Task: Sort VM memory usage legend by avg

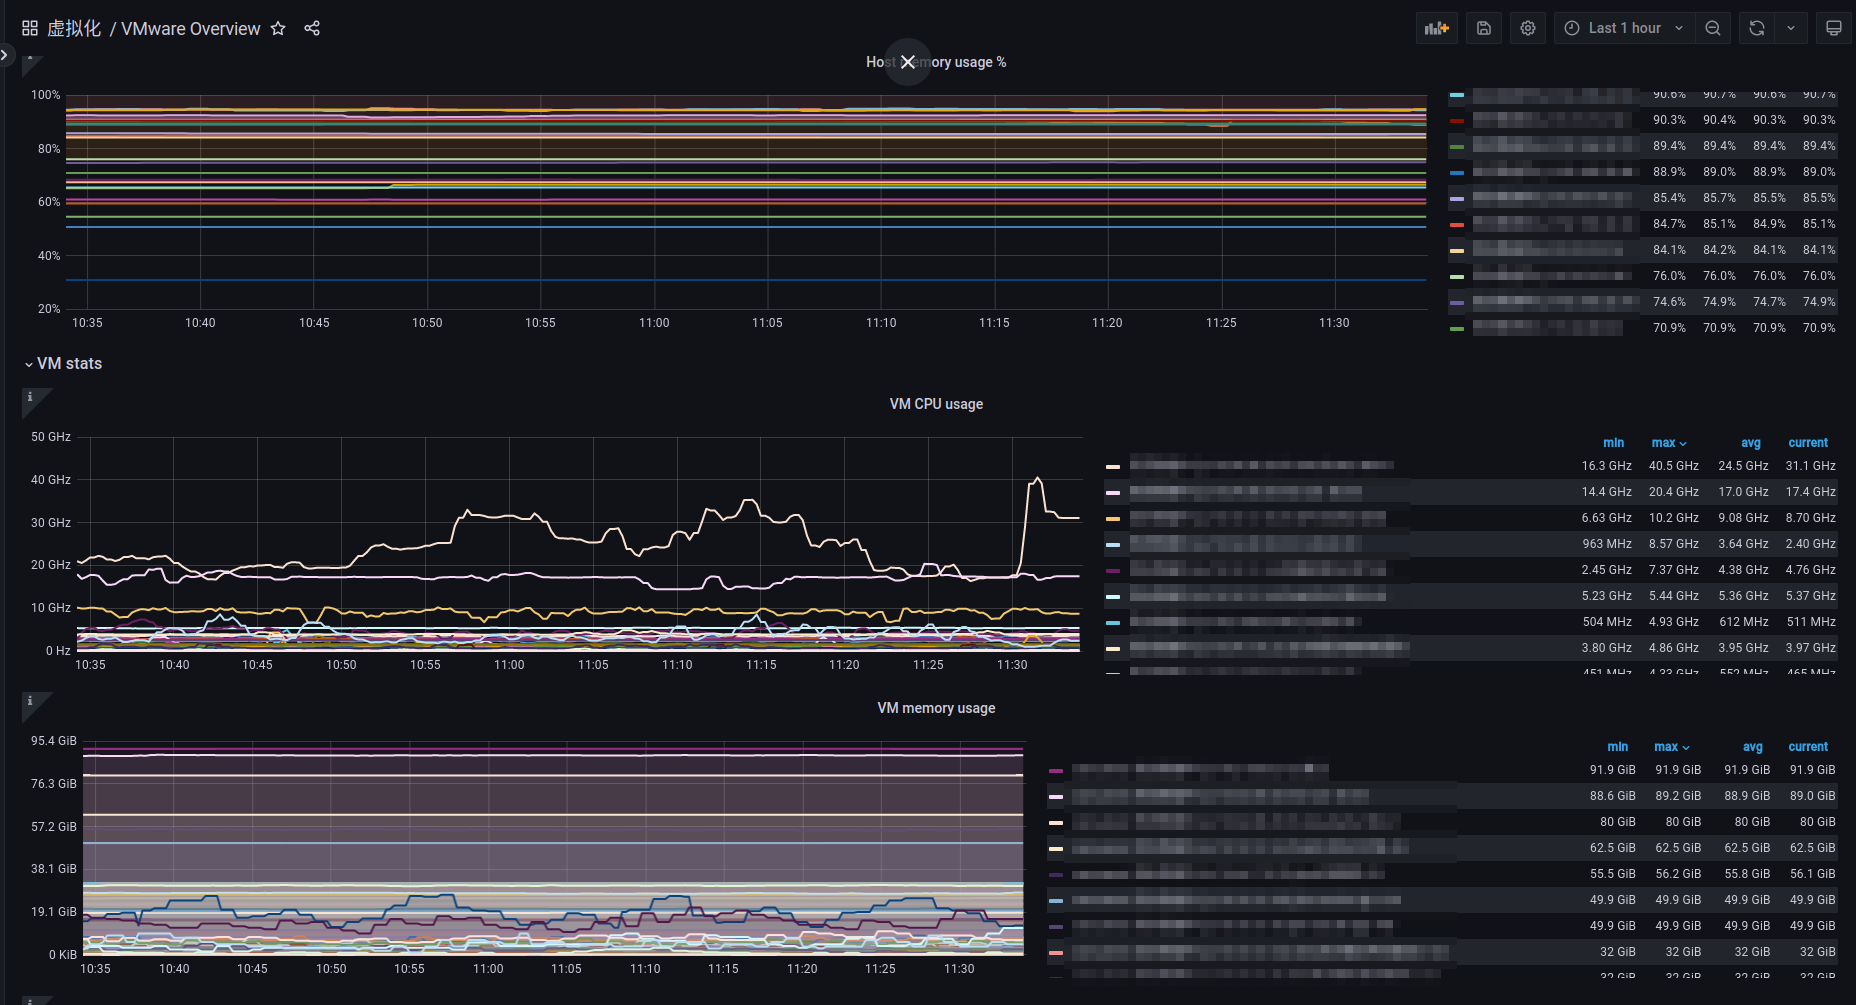Action: [1753, 747]
